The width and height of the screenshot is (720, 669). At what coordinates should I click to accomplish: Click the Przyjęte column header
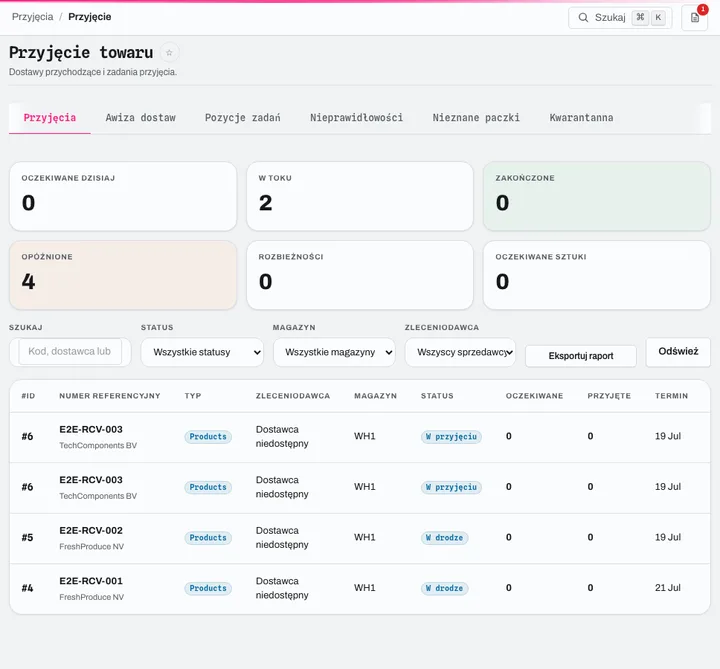609,396
